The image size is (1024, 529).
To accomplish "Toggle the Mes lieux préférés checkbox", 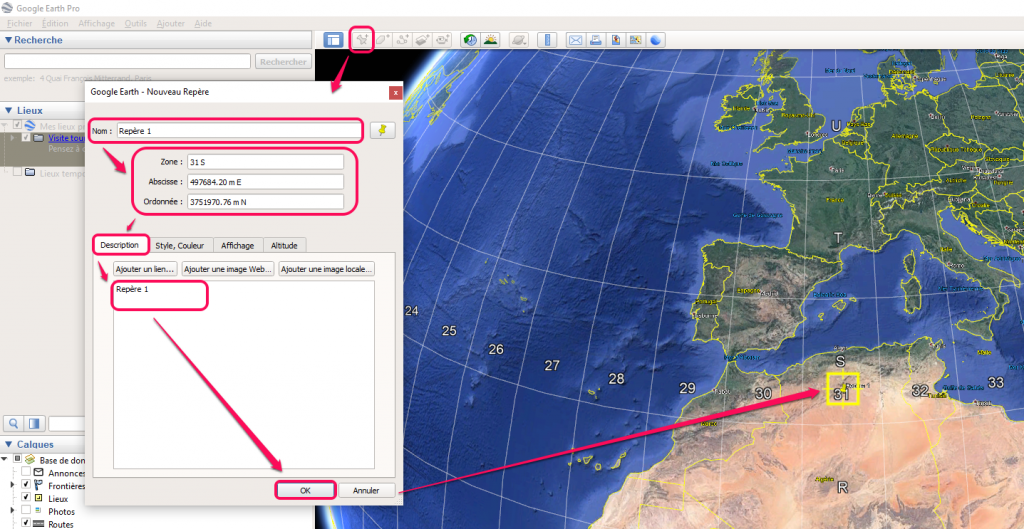I will 18,125.
